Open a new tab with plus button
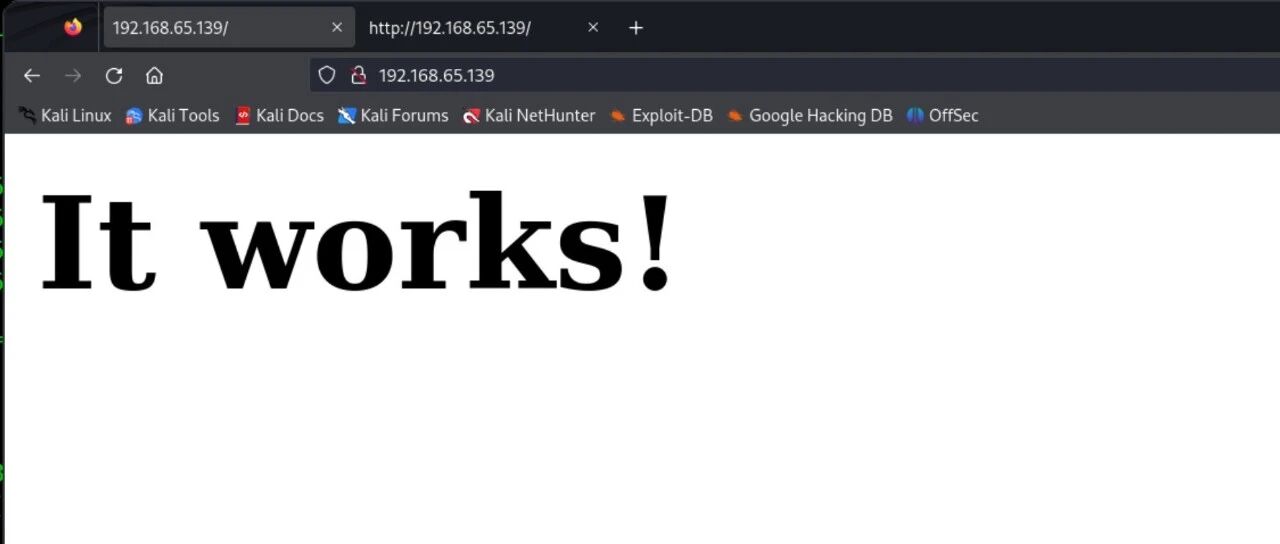Image resolution: width=1280 pixels, height=544 pixels. click(x=636, y=28)
